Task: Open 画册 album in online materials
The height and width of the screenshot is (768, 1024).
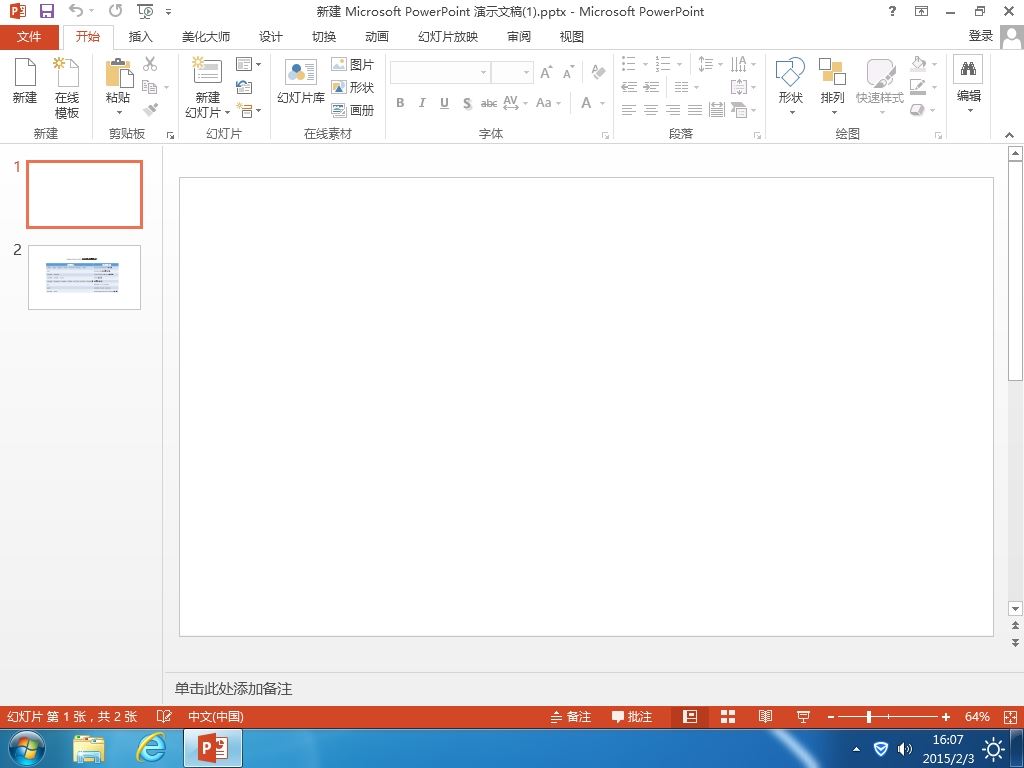Action: click(x=353, y=110)
